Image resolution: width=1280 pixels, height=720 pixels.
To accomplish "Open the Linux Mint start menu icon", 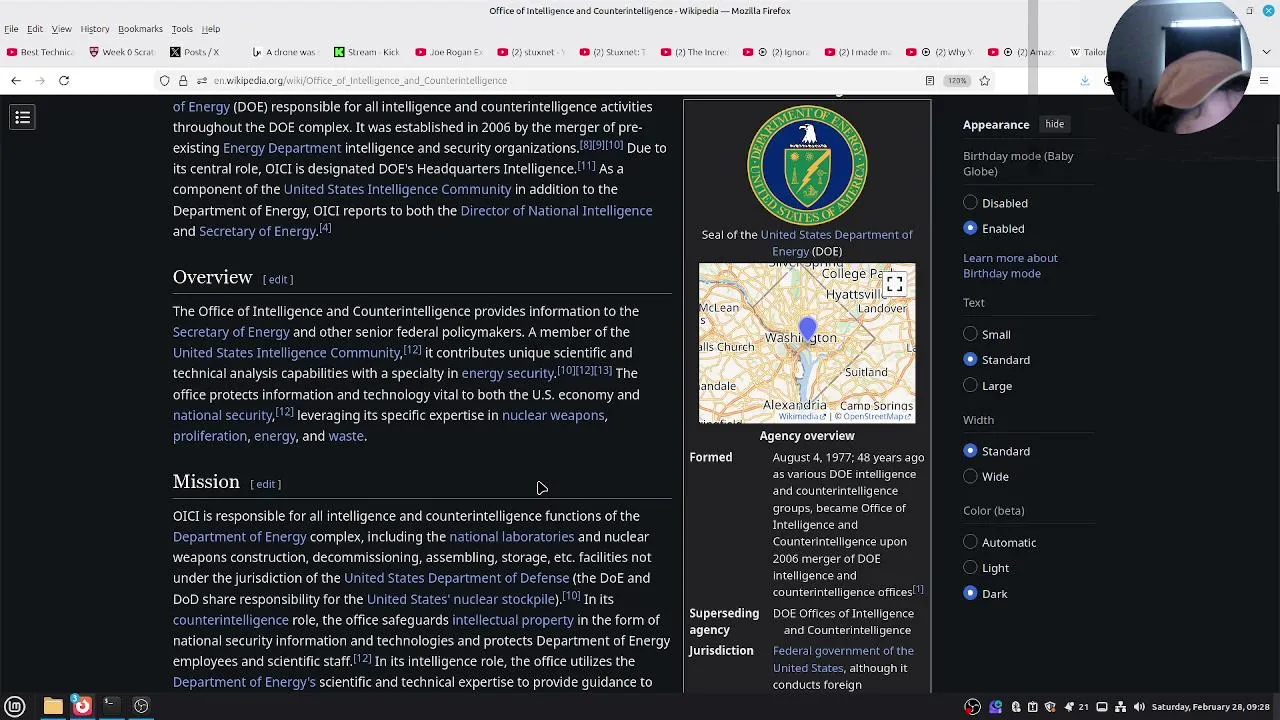I will point(15,706).
